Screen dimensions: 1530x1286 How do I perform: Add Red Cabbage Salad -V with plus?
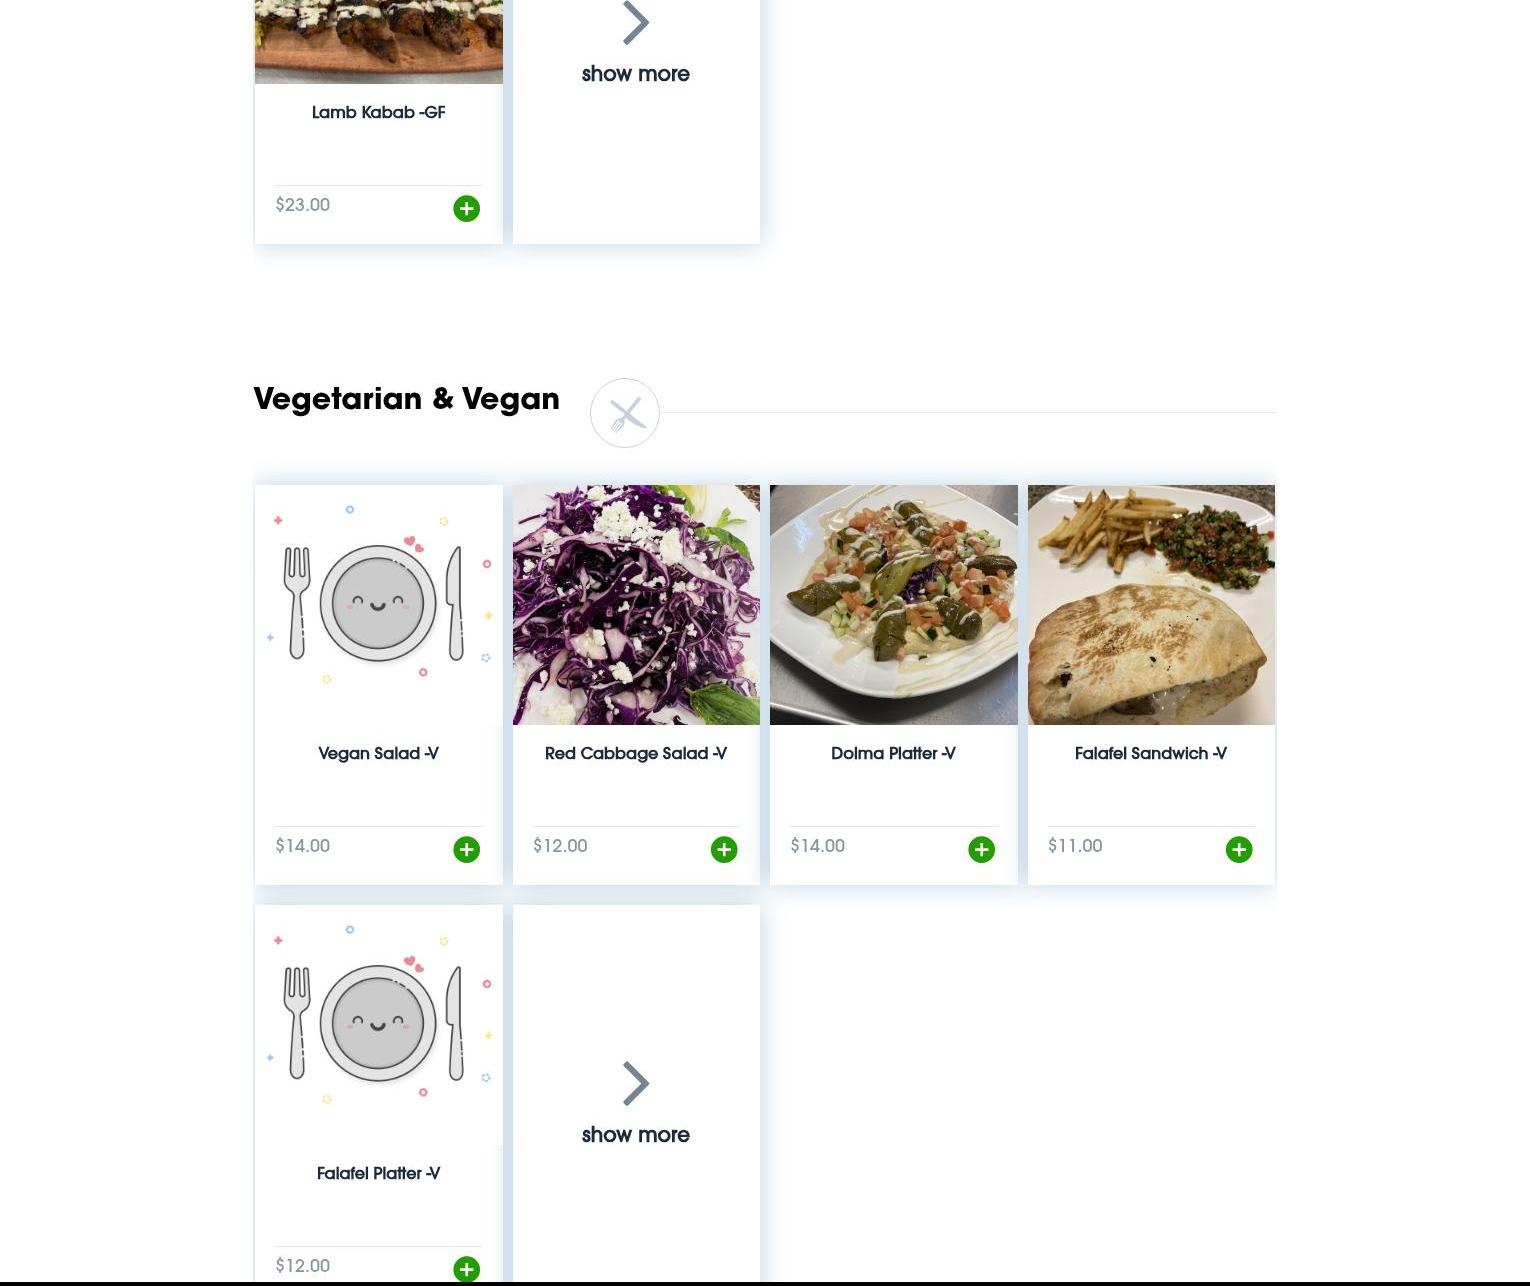(724, 849)
